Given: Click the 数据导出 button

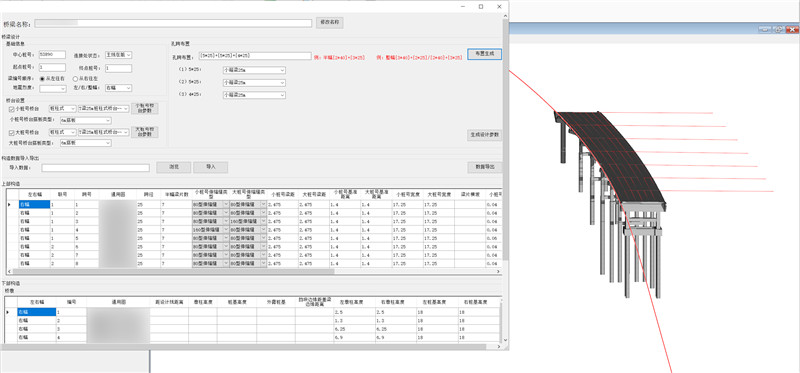Looking at the screenshot, I should [484, 167].
